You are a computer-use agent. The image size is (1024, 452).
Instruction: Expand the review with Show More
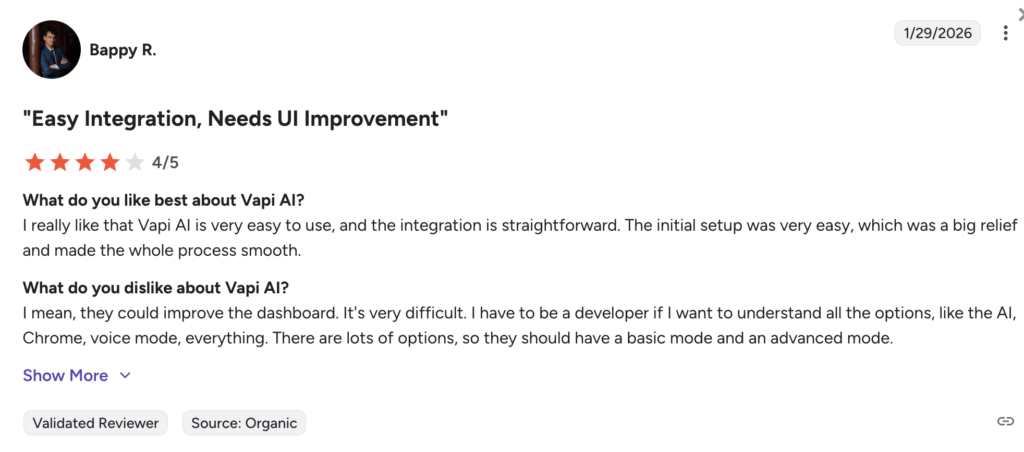point(65,376)
